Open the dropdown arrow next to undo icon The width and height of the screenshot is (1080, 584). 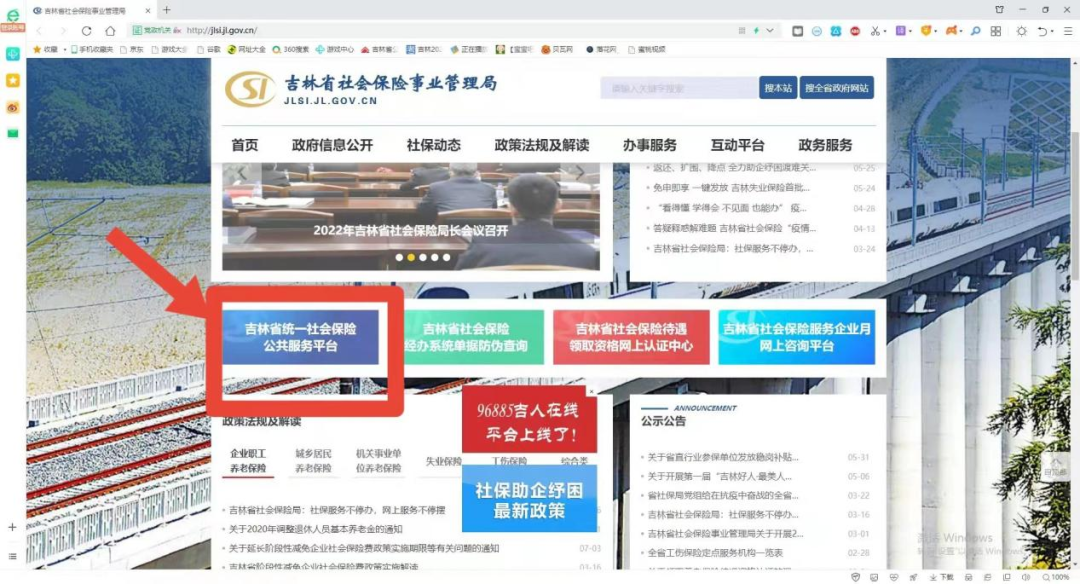pyautogui.click(x=1052, y=32)
